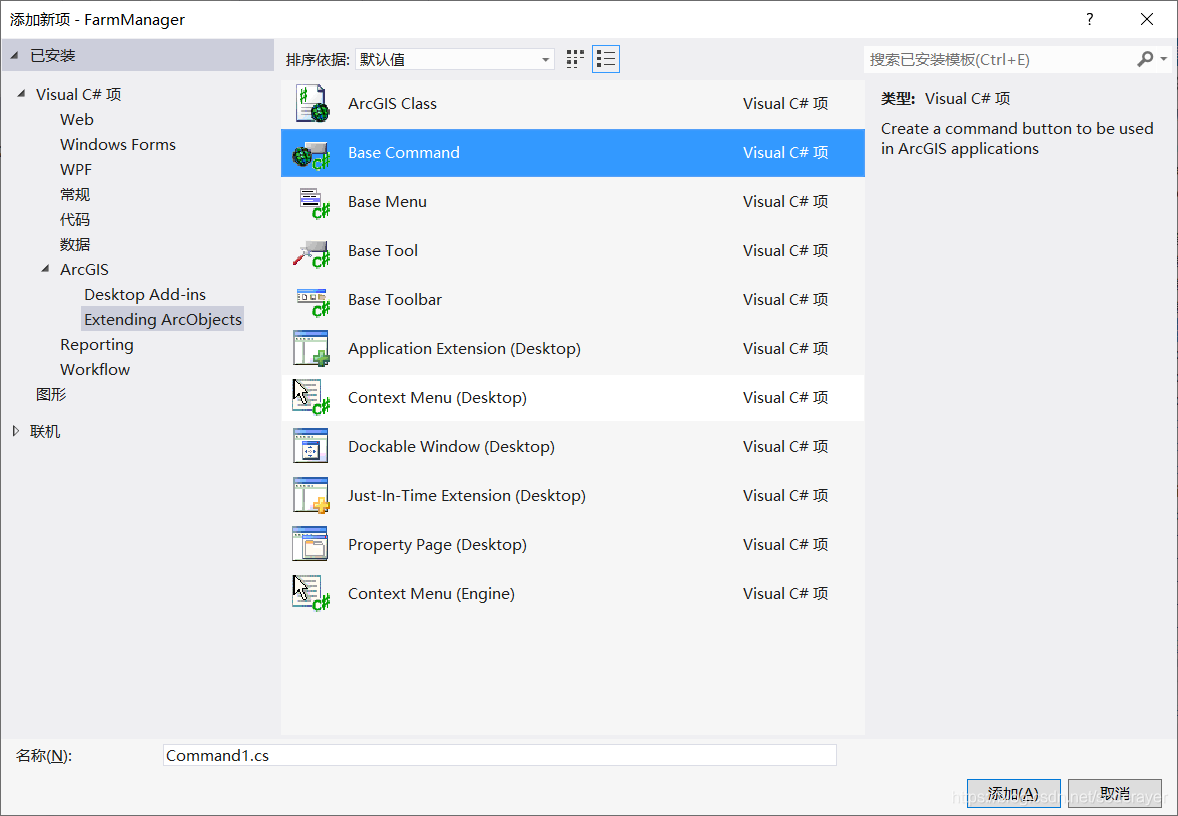Select the Property Page (Desktop) name
The image size is (1178, 816).
(437, 545)
